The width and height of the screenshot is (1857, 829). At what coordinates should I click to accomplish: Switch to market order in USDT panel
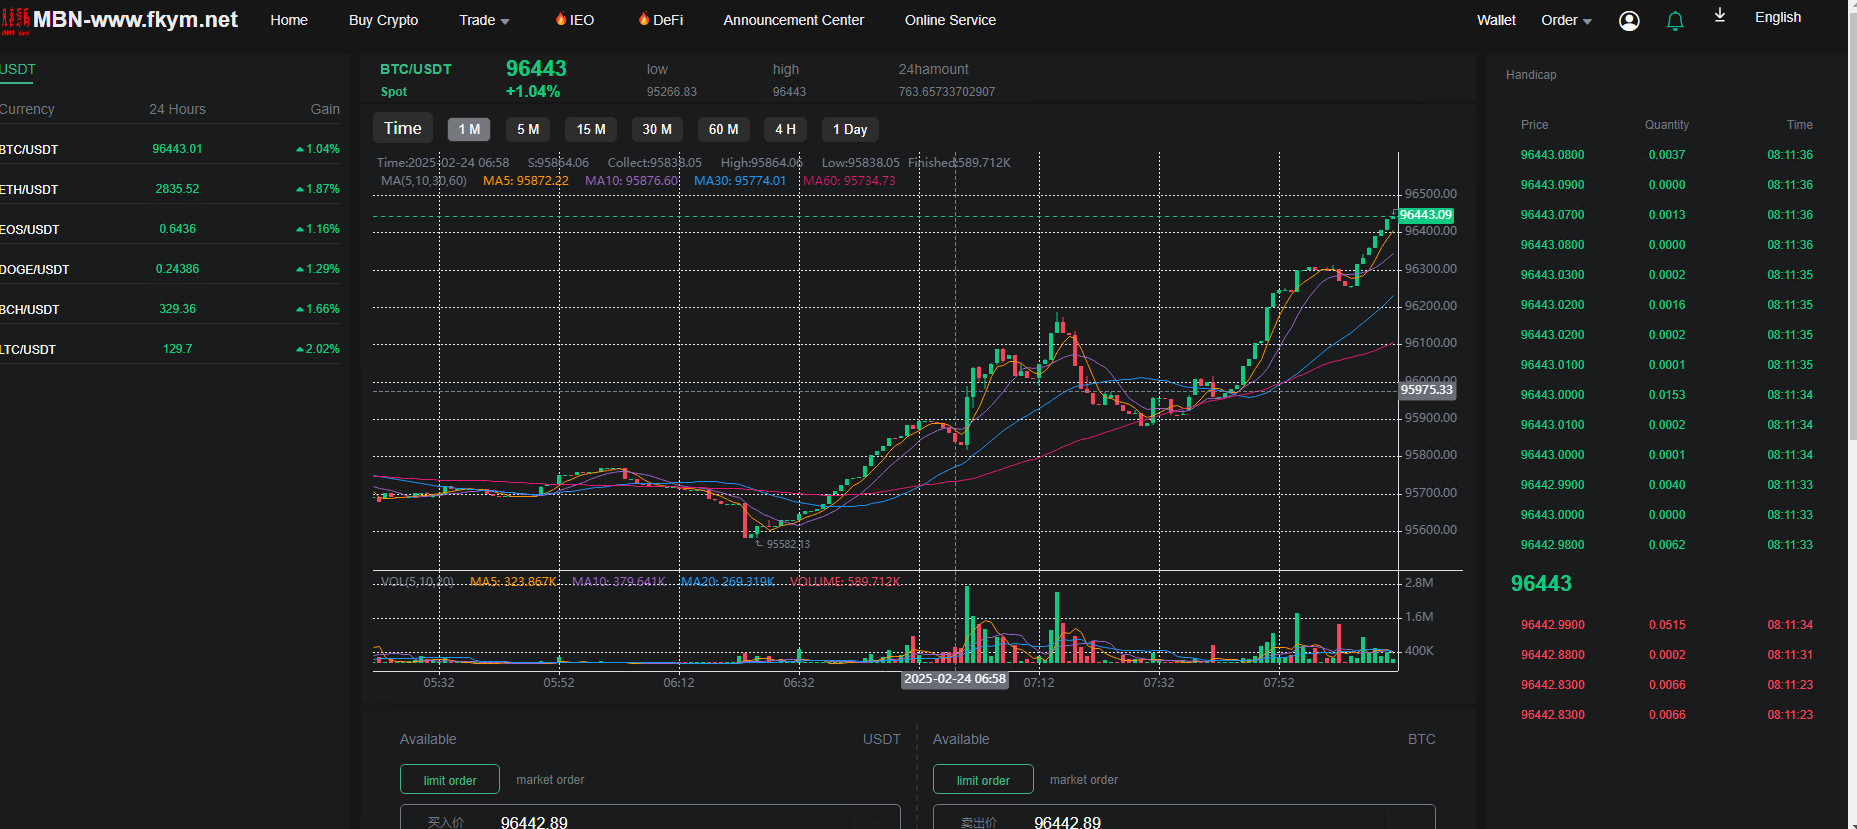pos(550,780)
